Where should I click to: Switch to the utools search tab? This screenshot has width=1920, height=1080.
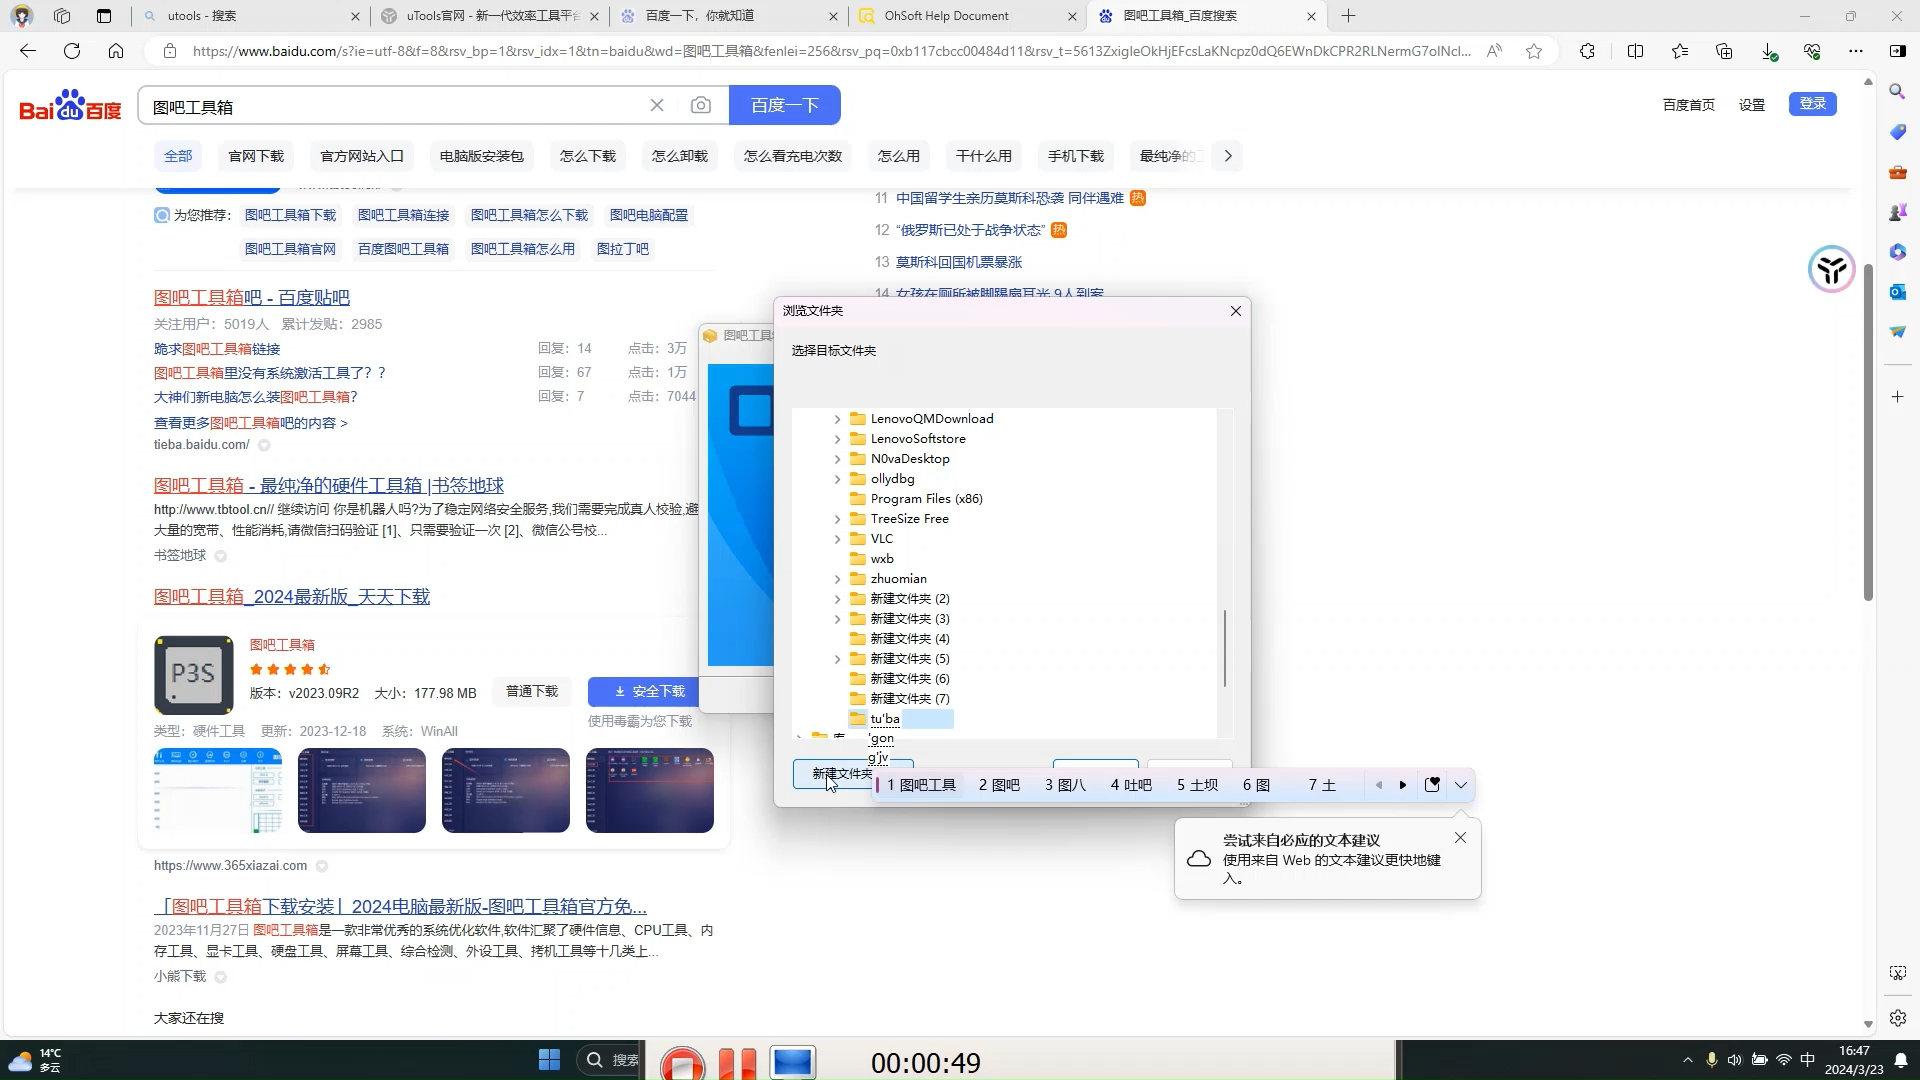coord(250,16)
